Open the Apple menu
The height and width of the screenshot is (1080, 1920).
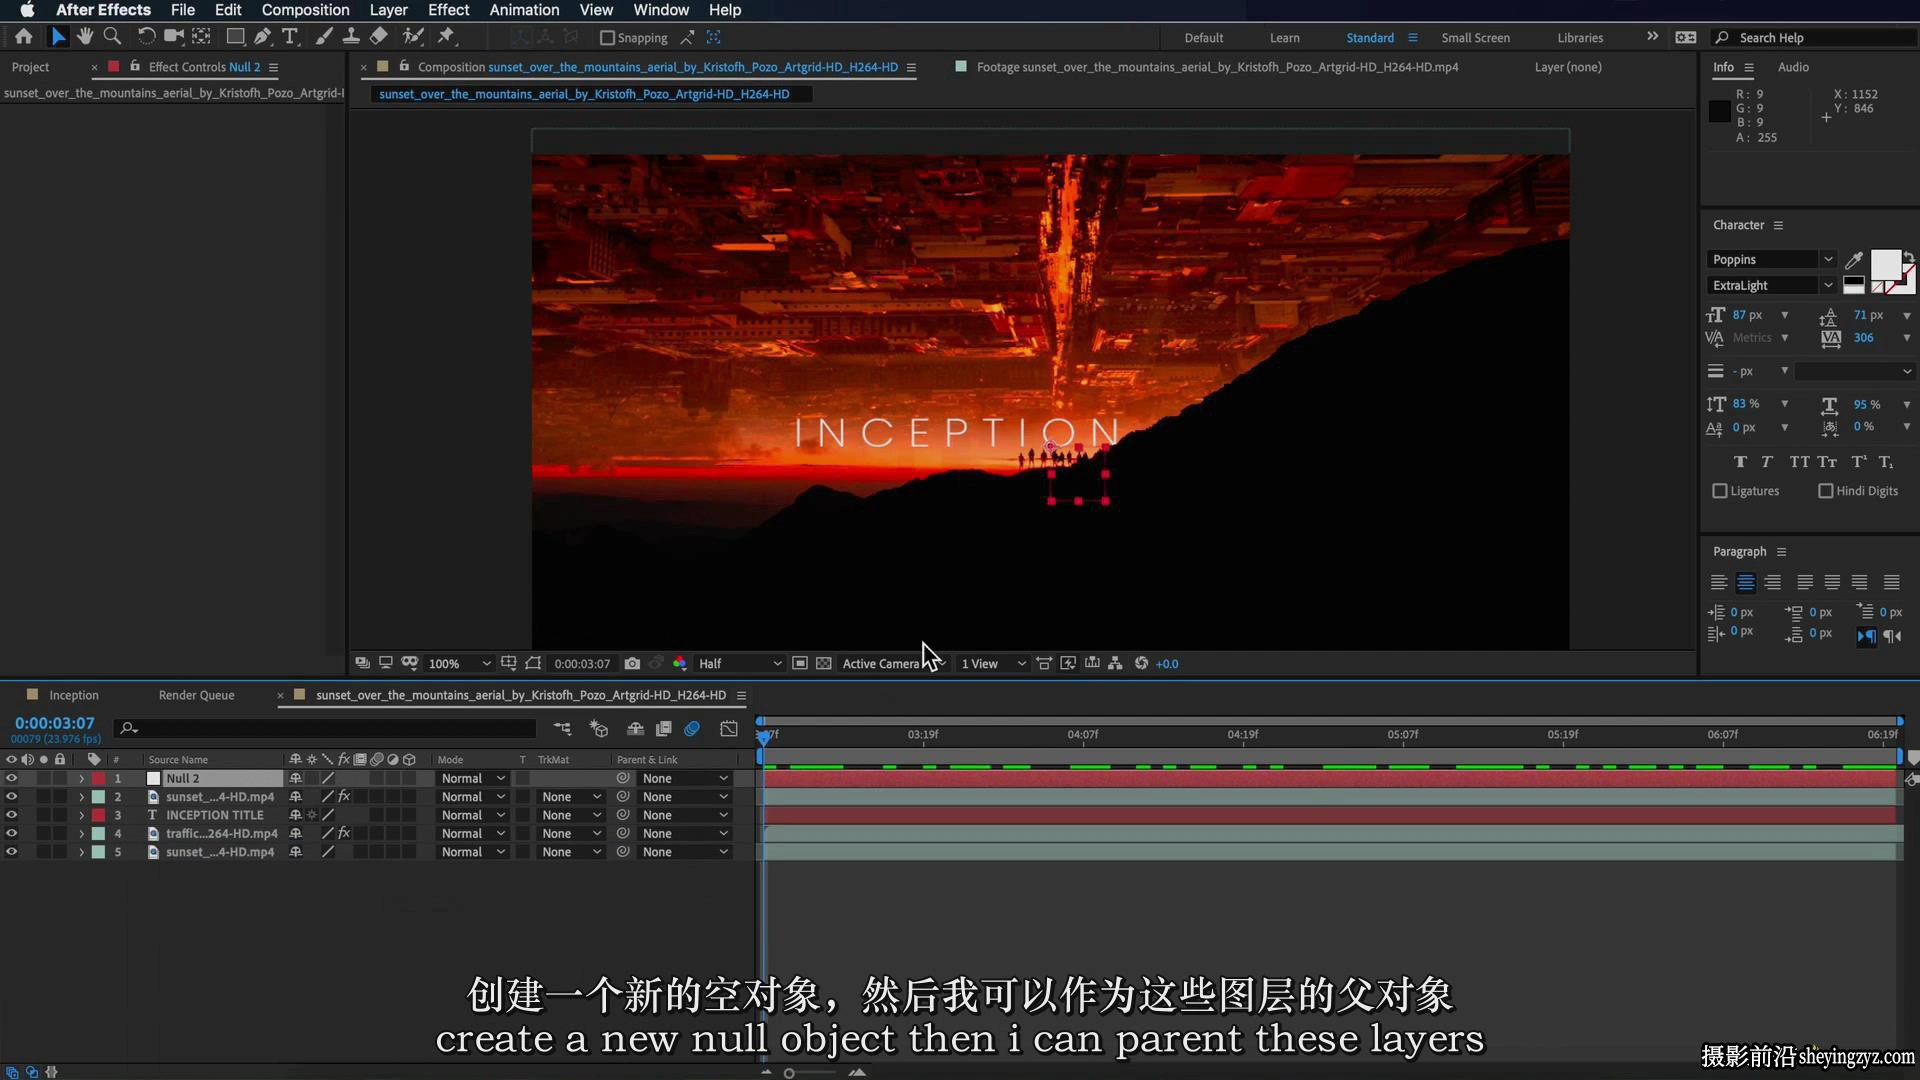pos(27,10)
